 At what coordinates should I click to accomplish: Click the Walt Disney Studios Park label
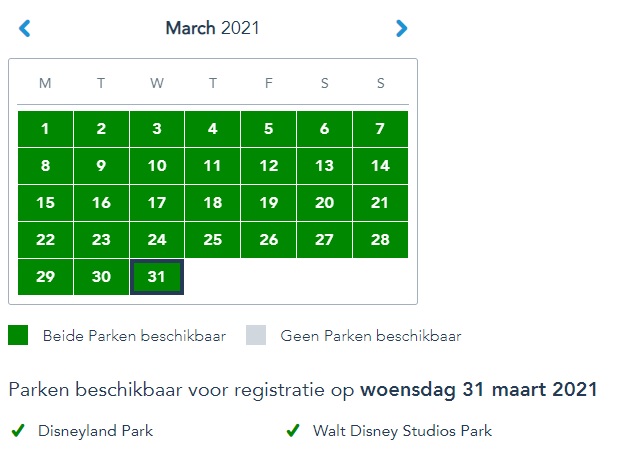(402, 431)
